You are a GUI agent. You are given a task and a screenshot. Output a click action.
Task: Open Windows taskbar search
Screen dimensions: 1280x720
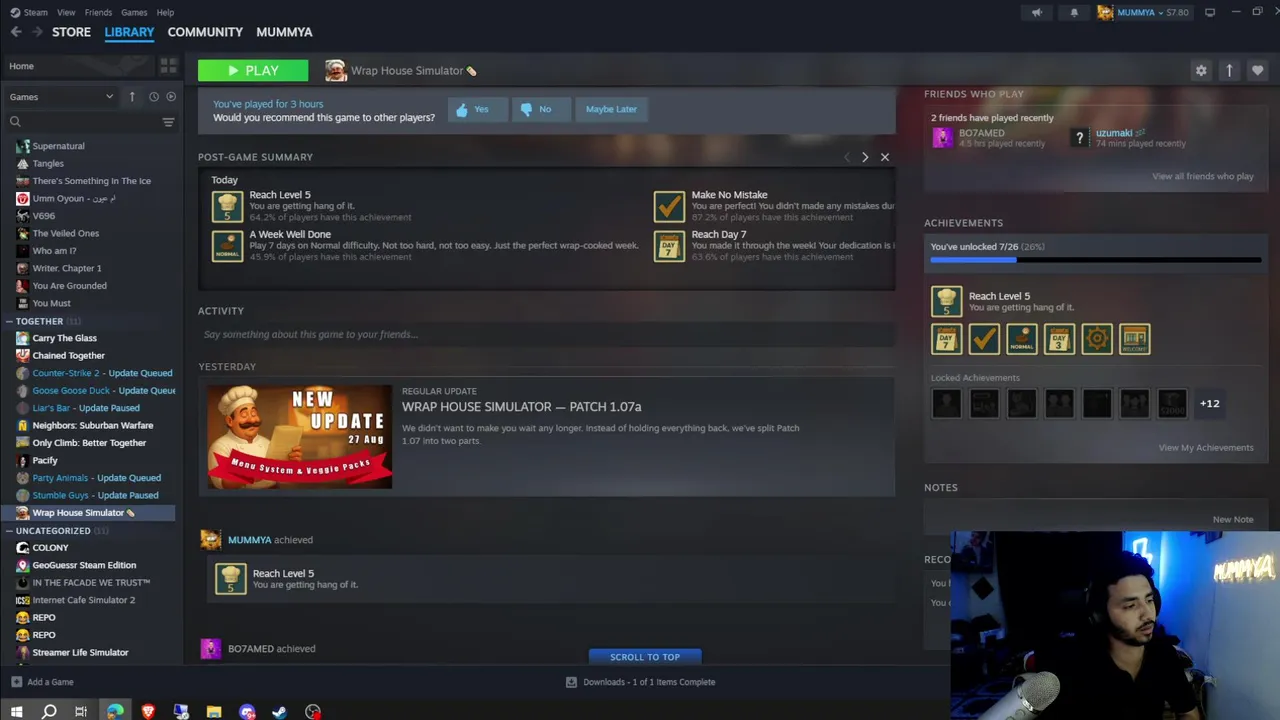(49, 712)
